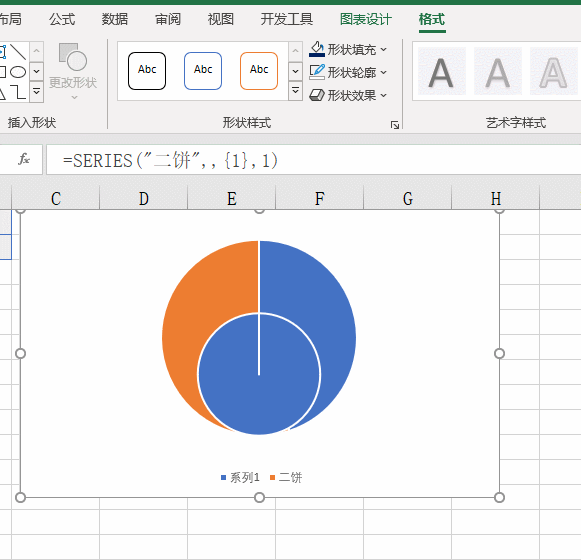Go to the 图表设计 tab
This screenshot has width=581, height=560.
pos(366,19)
